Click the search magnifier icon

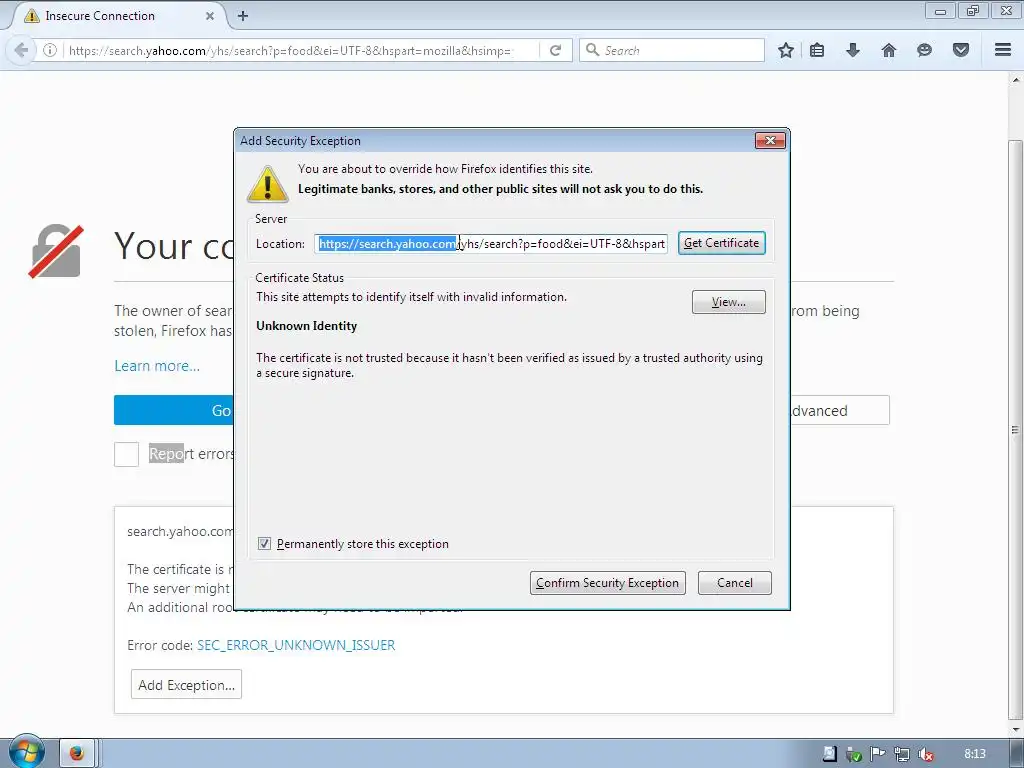pyautogui.click(x=592, y=50)
